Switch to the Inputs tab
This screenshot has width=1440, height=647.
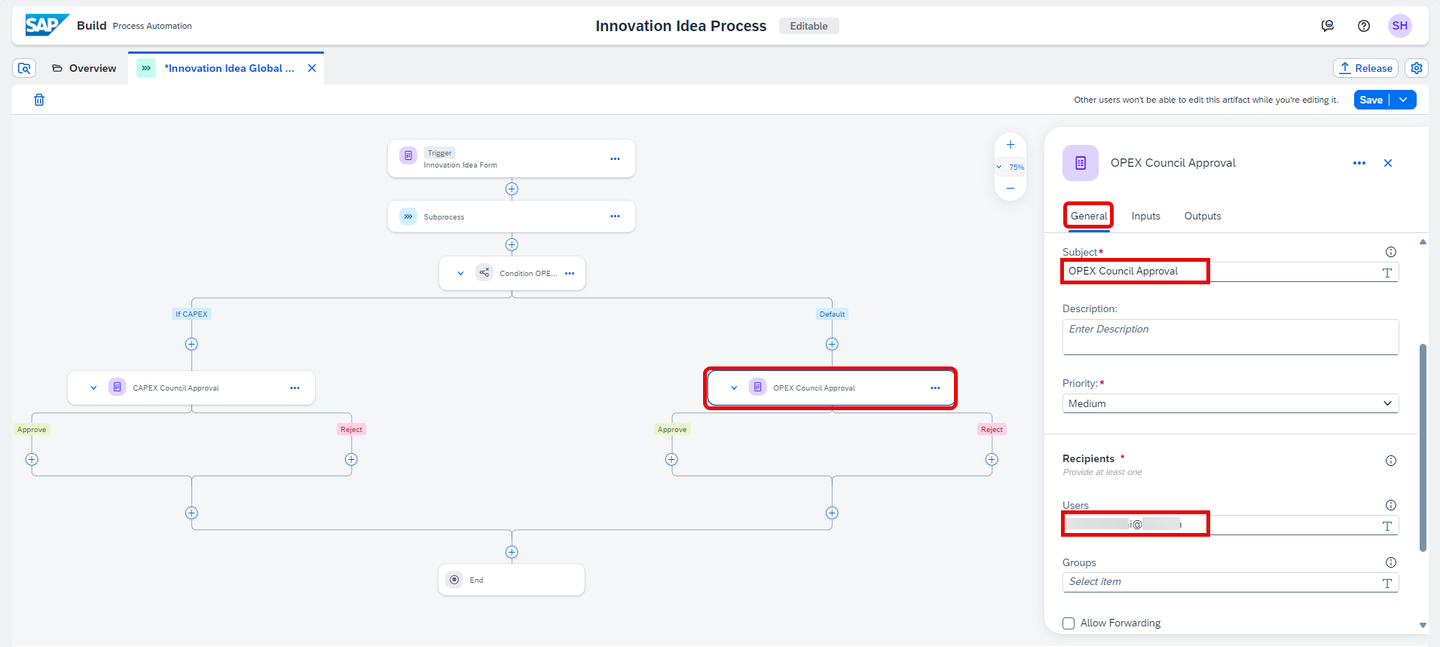point(1146,216)
